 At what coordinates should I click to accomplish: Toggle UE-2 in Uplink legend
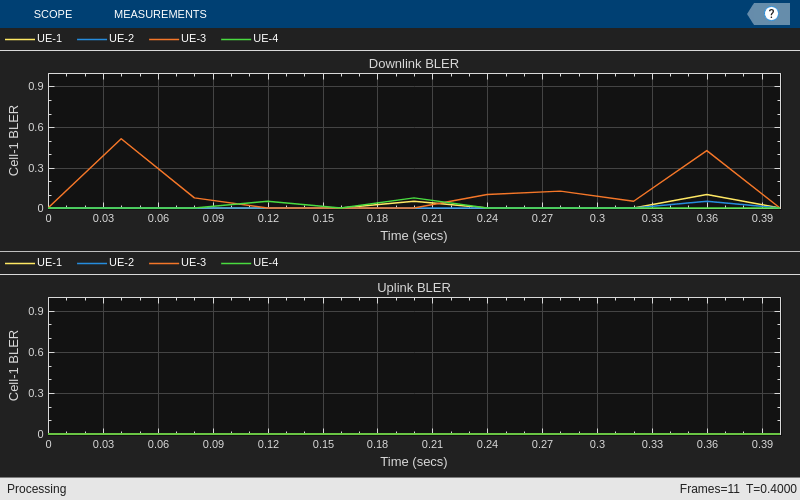[106, 262]
